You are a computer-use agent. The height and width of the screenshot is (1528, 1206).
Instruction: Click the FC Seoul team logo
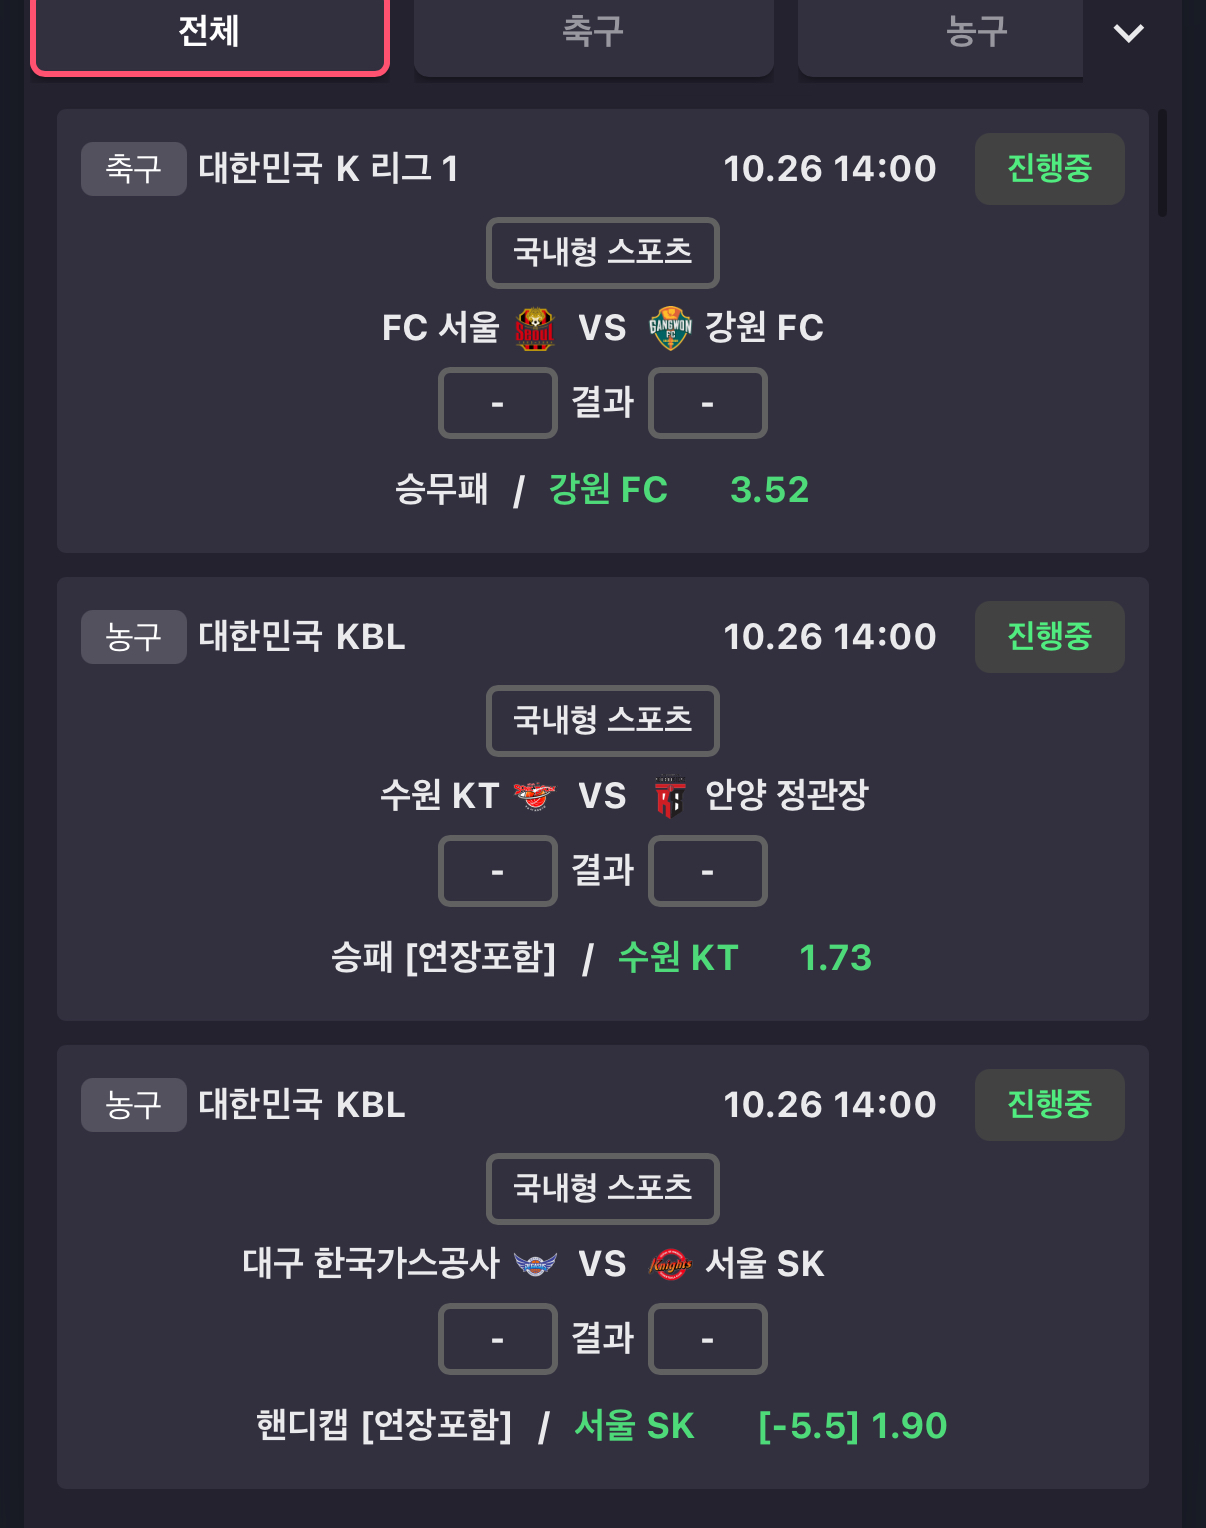click(534, 328)
